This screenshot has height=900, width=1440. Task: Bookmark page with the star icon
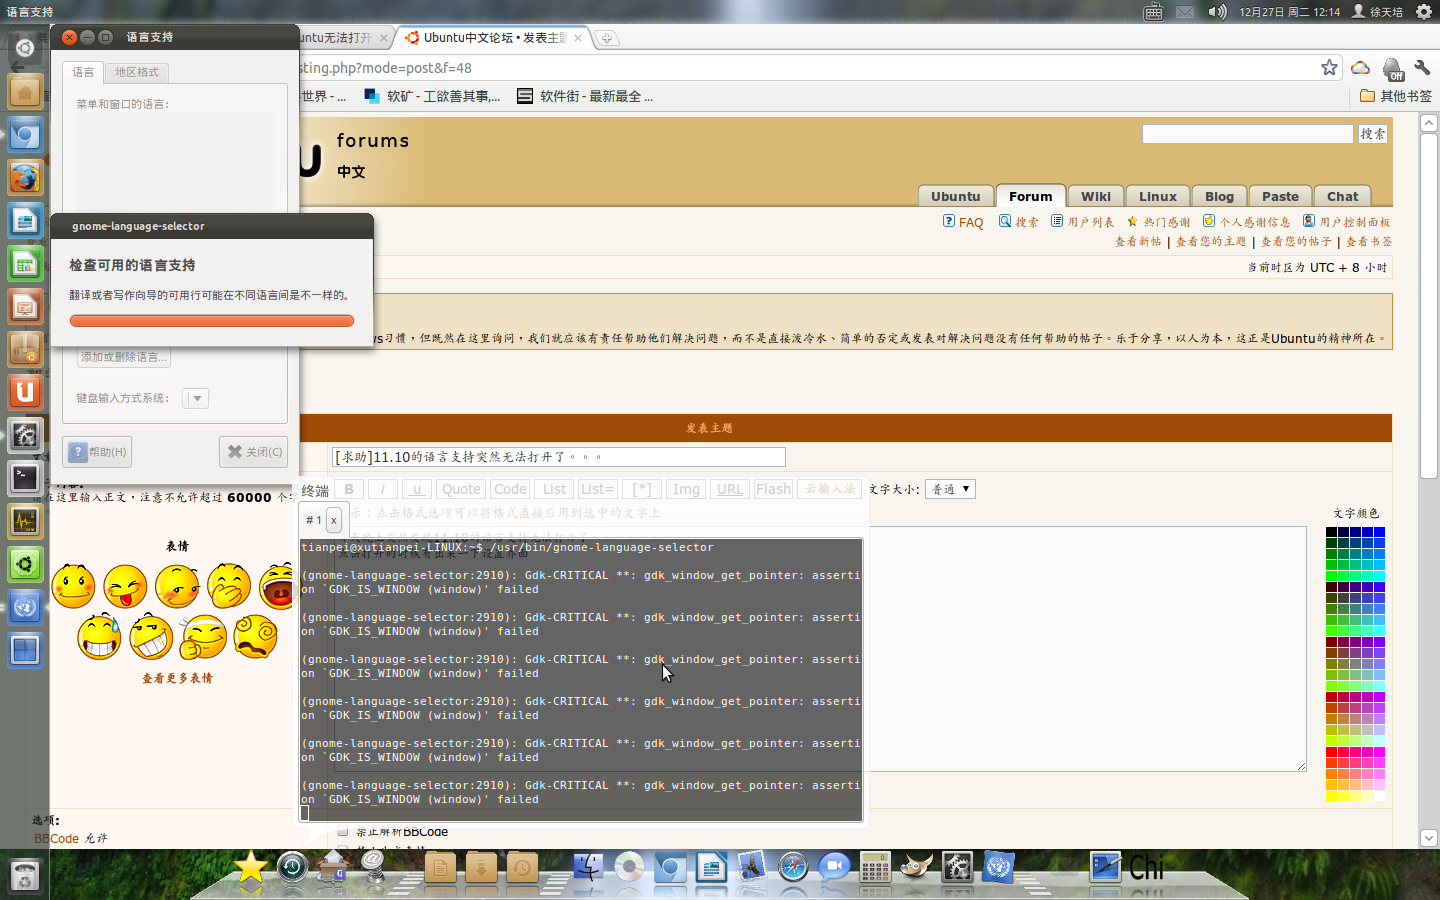[1329, 67]
